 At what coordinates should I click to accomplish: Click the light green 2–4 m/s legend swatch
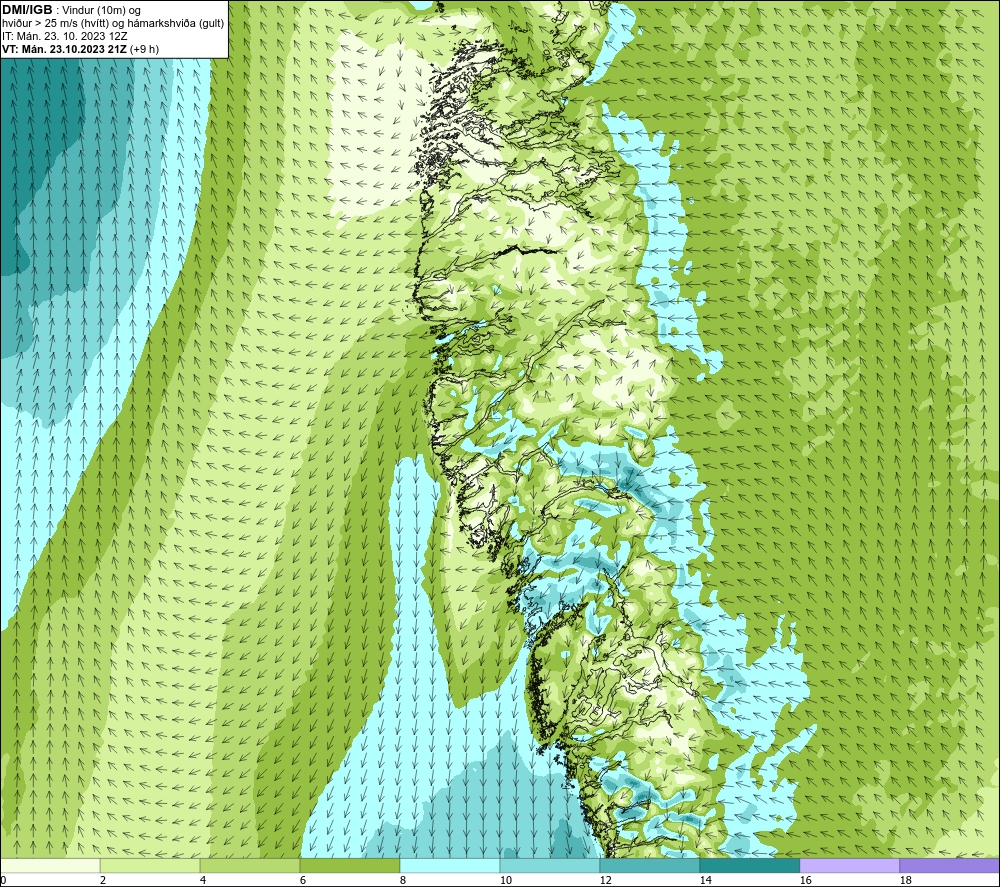click(150, 865)
